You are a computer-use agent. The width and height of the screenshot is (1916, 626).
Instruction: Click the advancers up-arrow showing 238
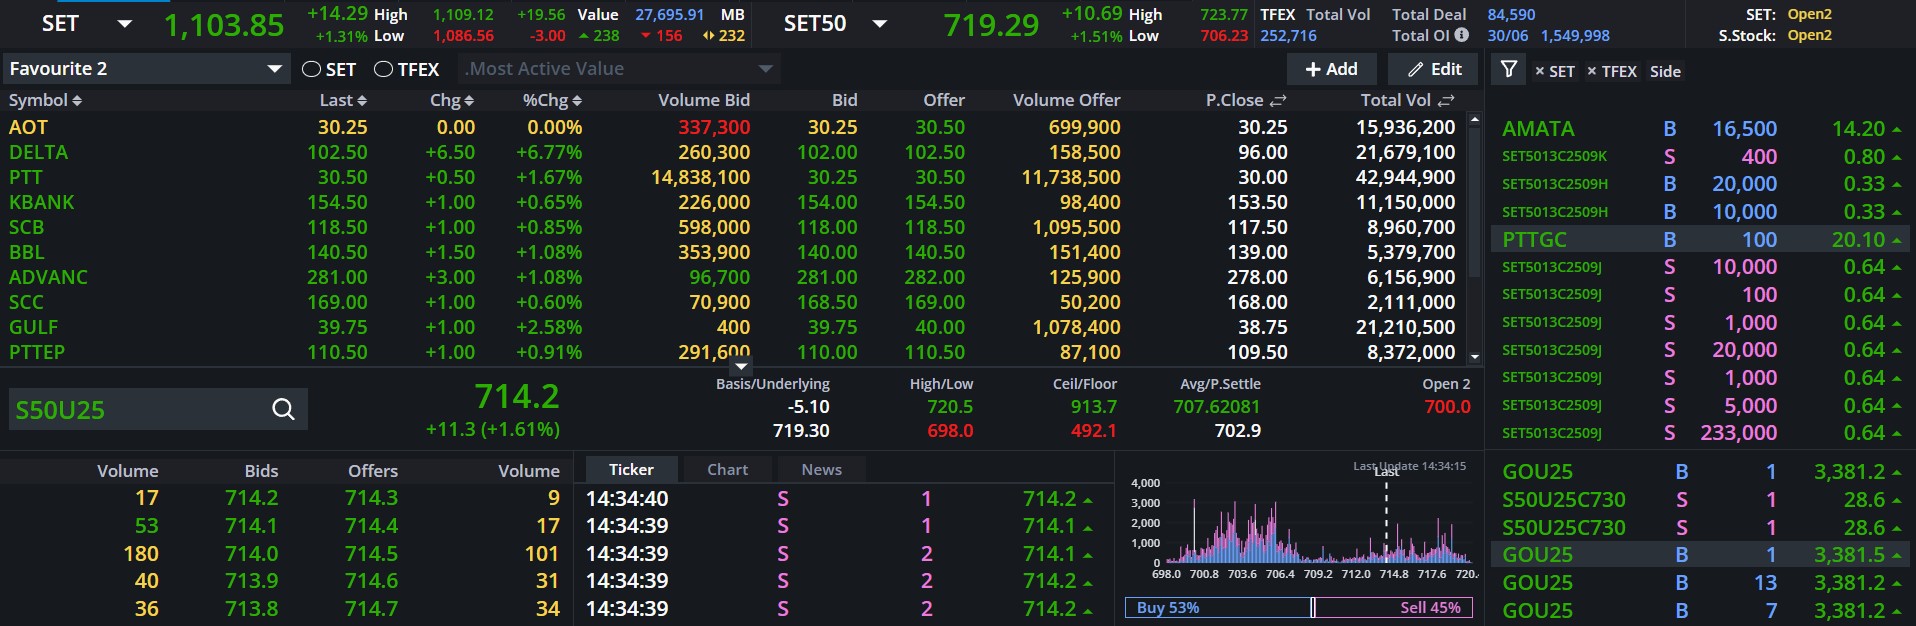pyautogui.click(x=584, y=36)
